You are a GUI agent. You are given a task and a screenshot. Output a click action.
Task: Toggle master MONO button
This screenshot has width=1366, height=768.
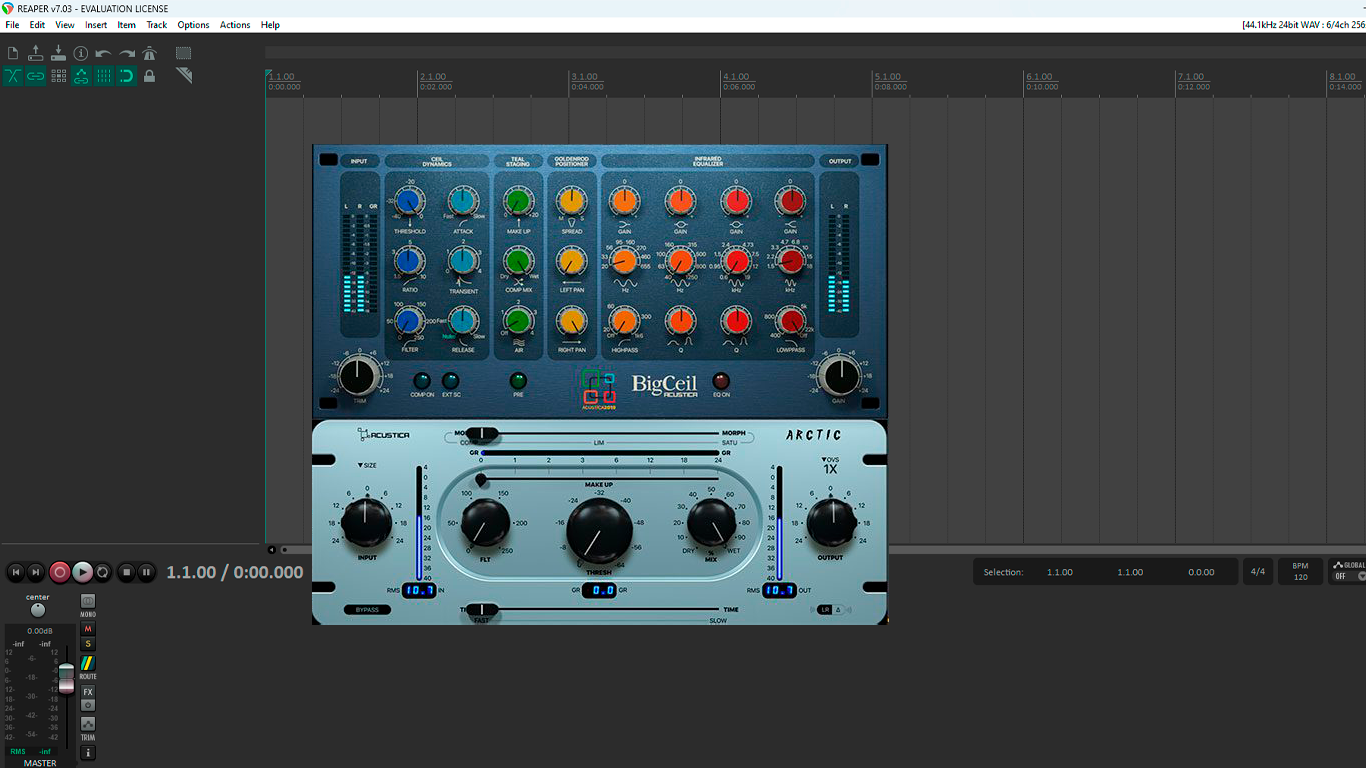tap(88, 602)
